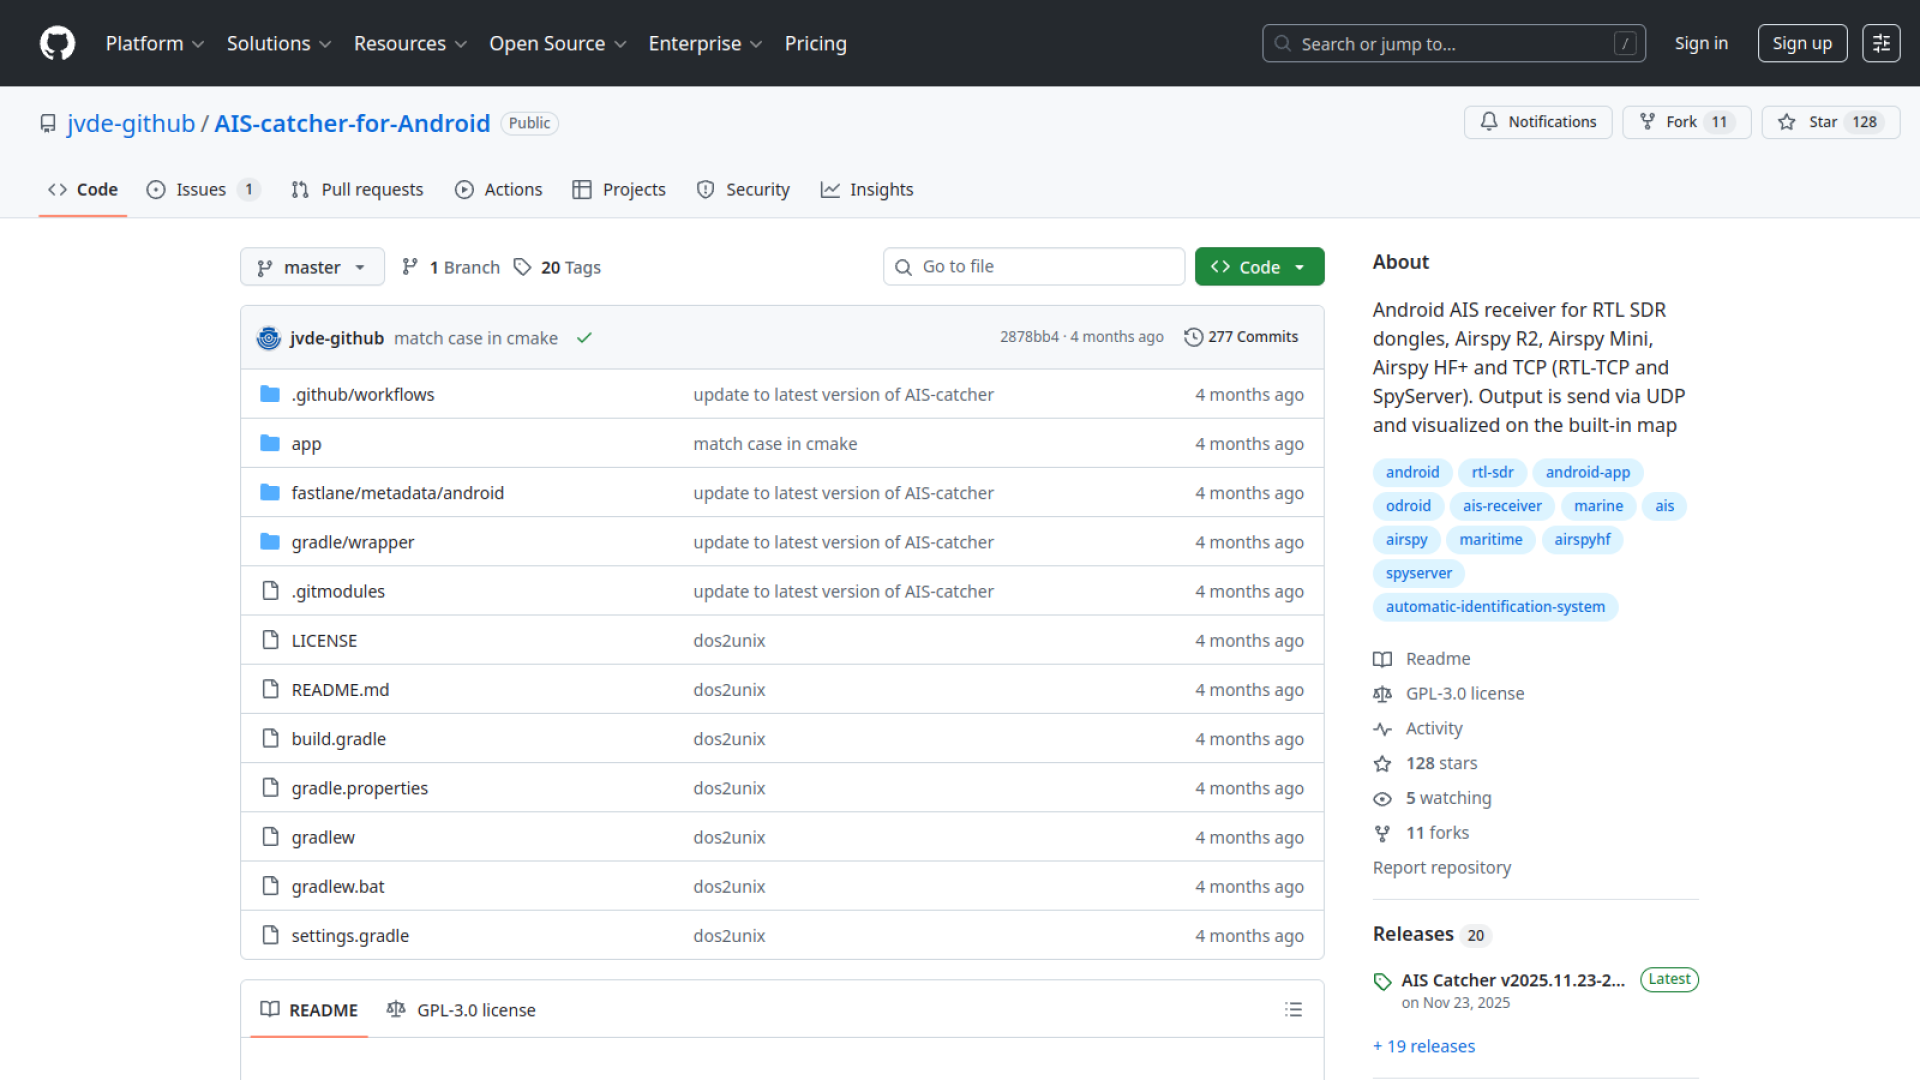The image size is (1920, 1080).
Task: Open the Projects tab
Action: tap(619, 189)
